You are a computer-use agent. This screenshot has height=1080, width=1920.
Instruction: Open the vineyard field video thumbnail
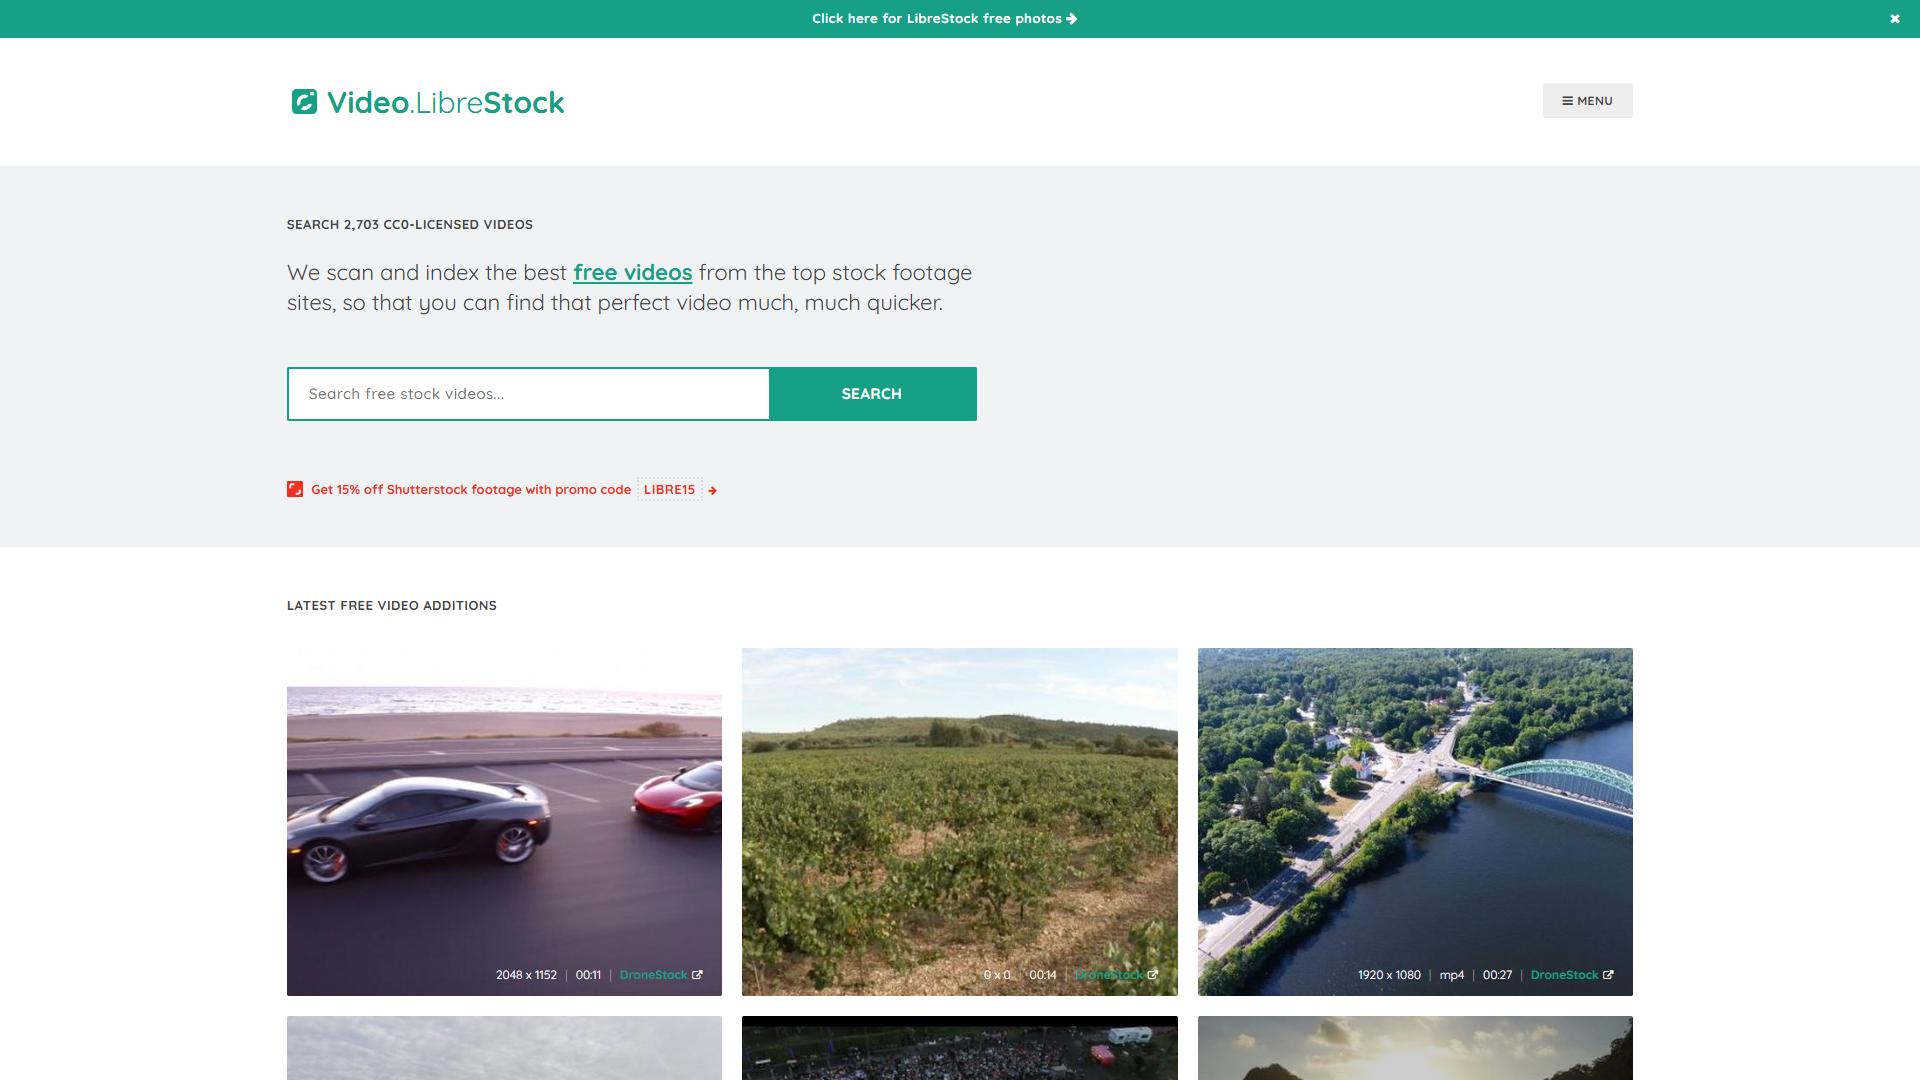959,820
